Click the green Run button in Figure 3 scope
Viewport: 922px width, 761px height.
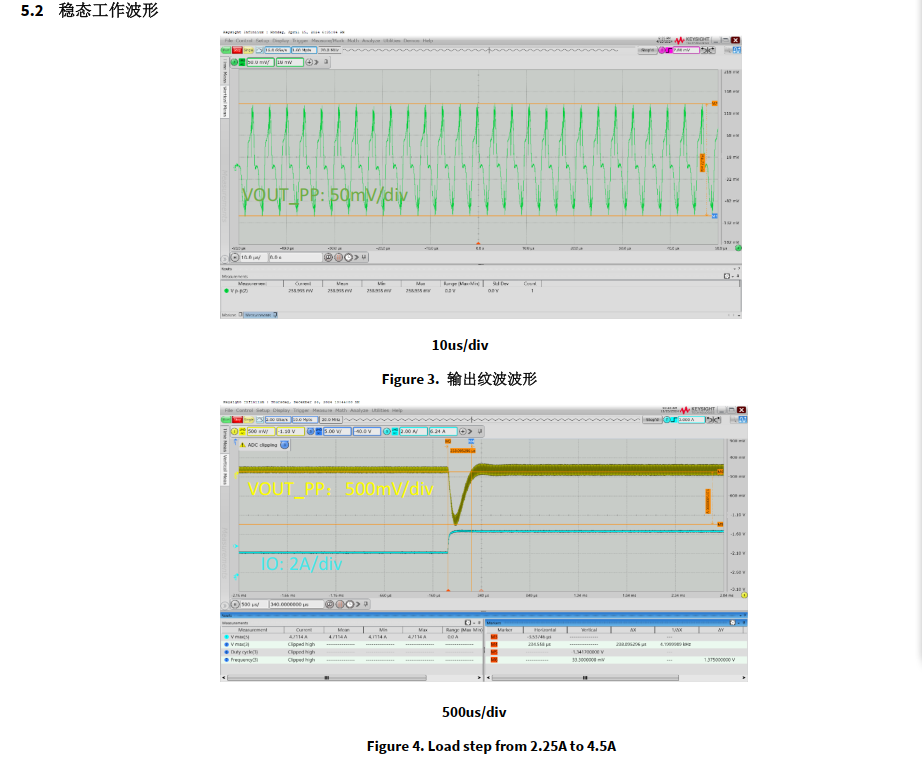pyautogui.click(x=226, y=51)
